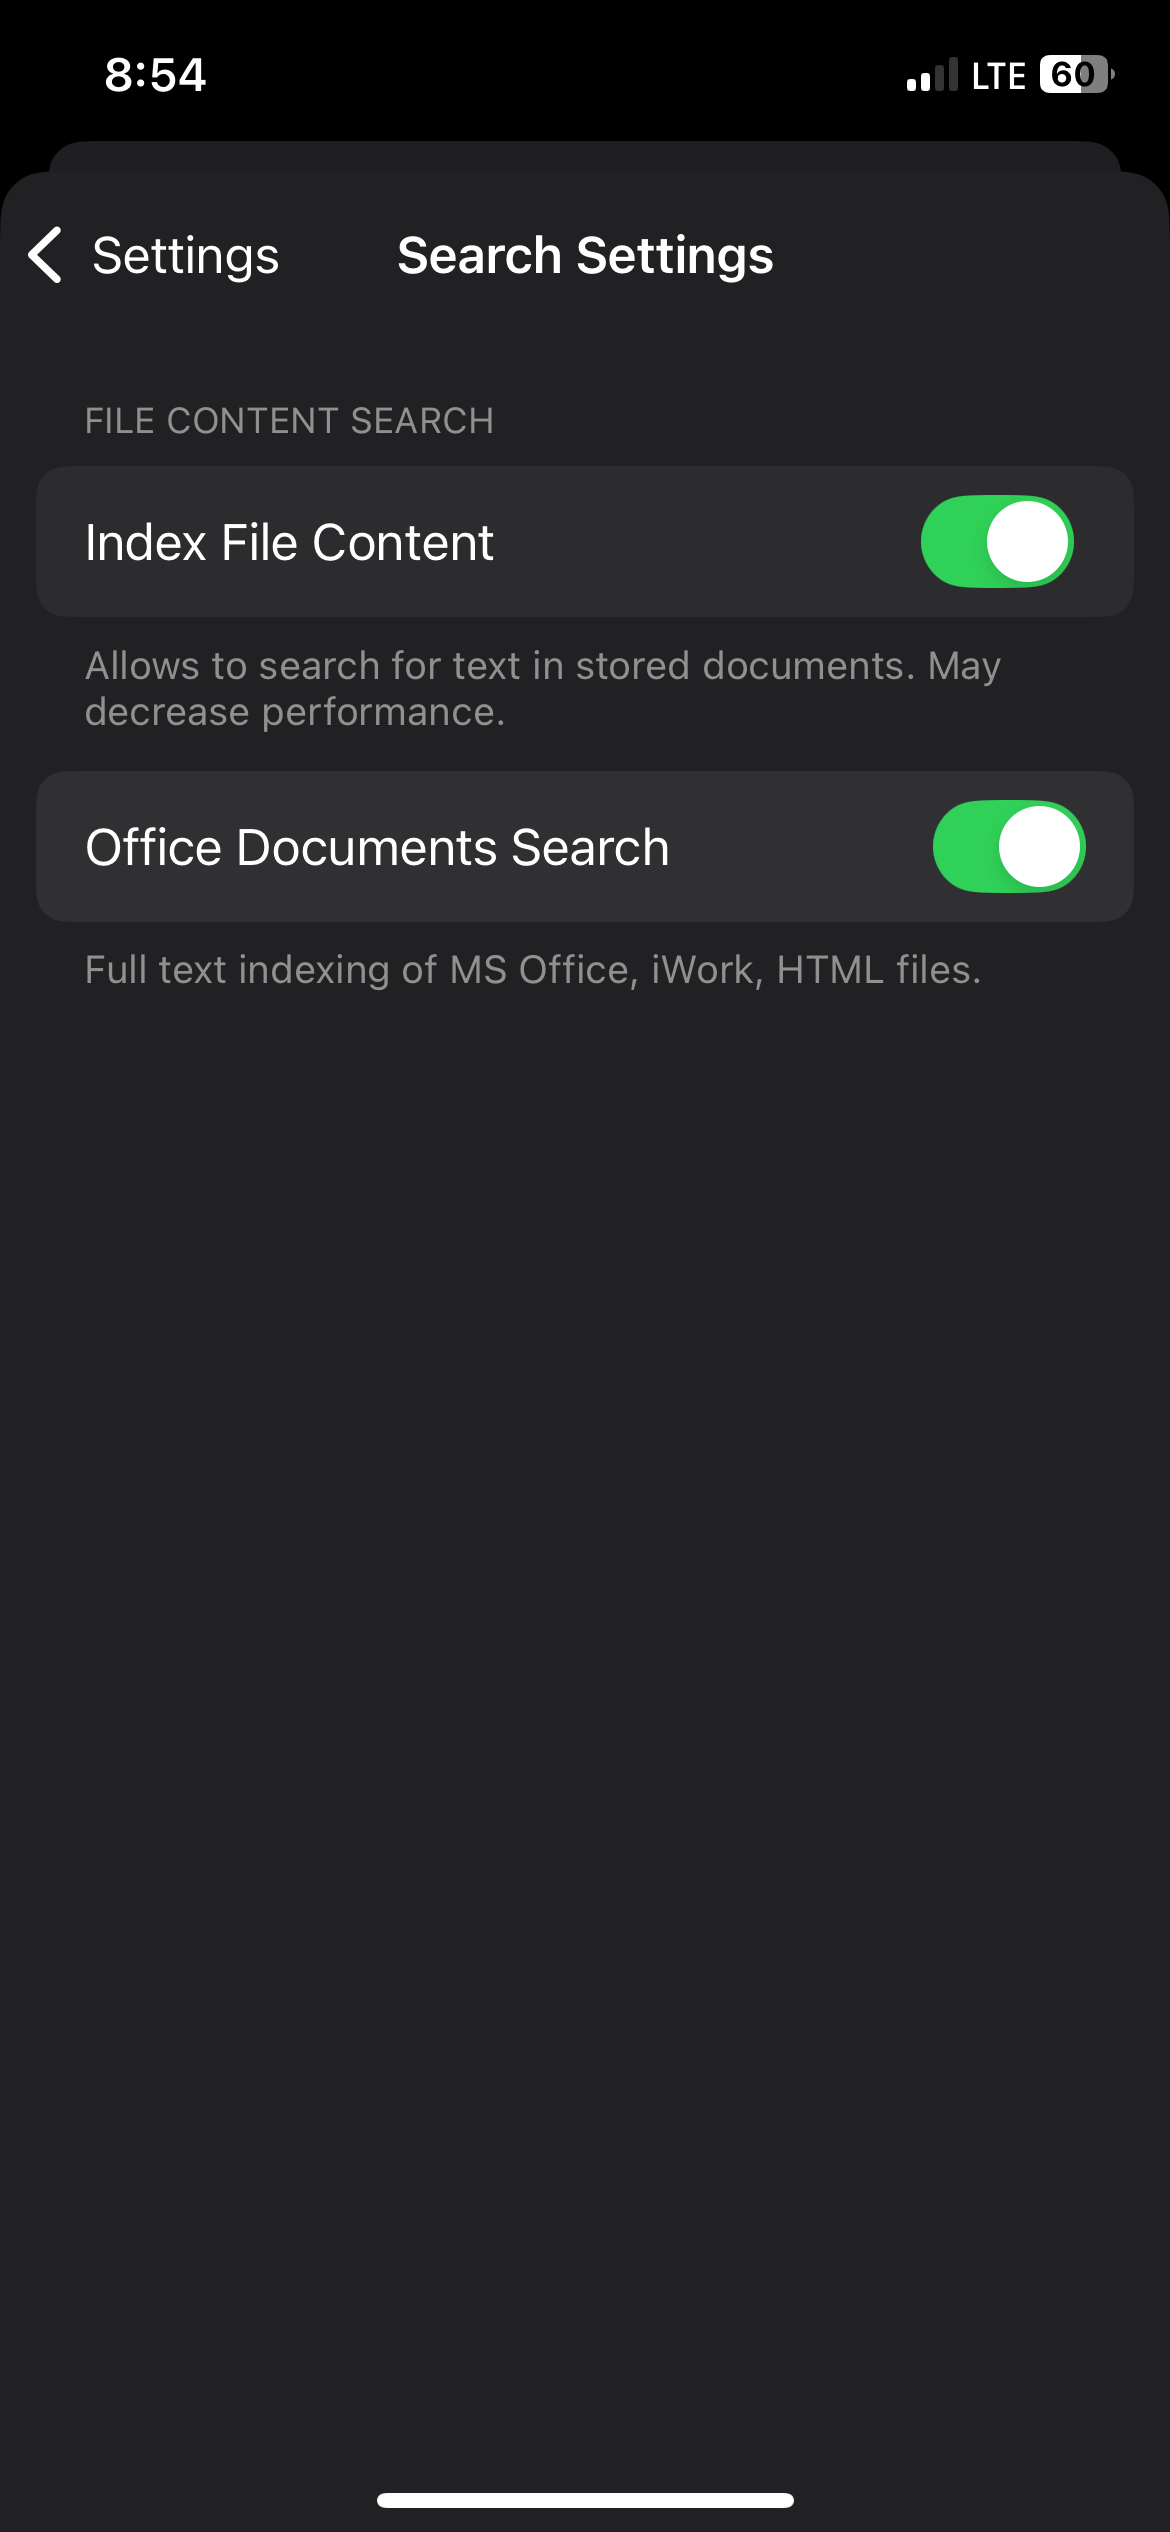Go back via the Settings label
Viewport: 1170px width, 2532px height.
(x=185, y=256)
